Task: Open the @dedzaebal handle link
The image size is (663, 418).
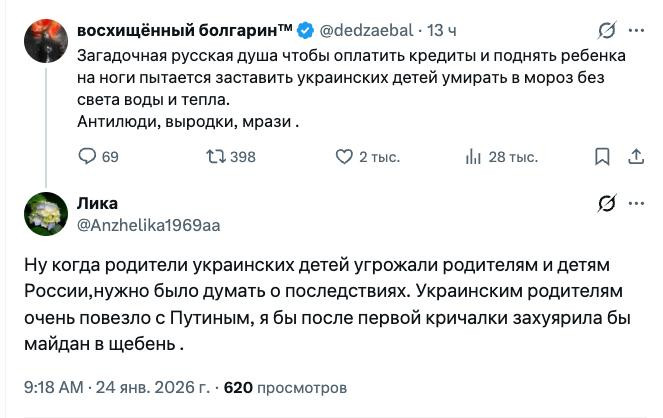Action: coord(368,31)
